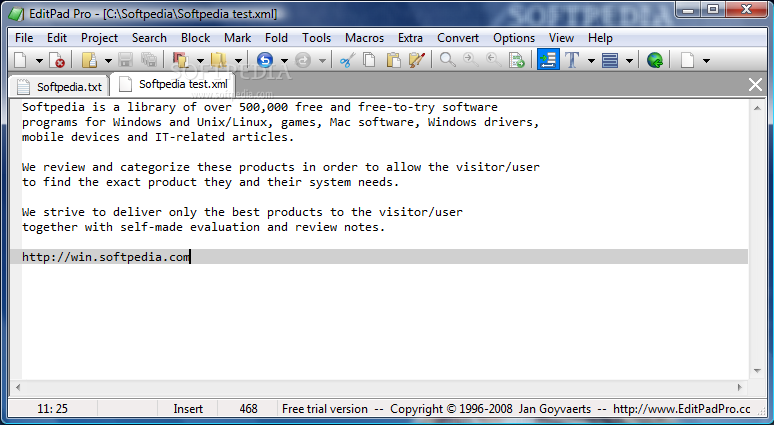Toggle Insert mode in the status bar
The width and height of the screenshot is (774, 425).
[x=188, y=409]
